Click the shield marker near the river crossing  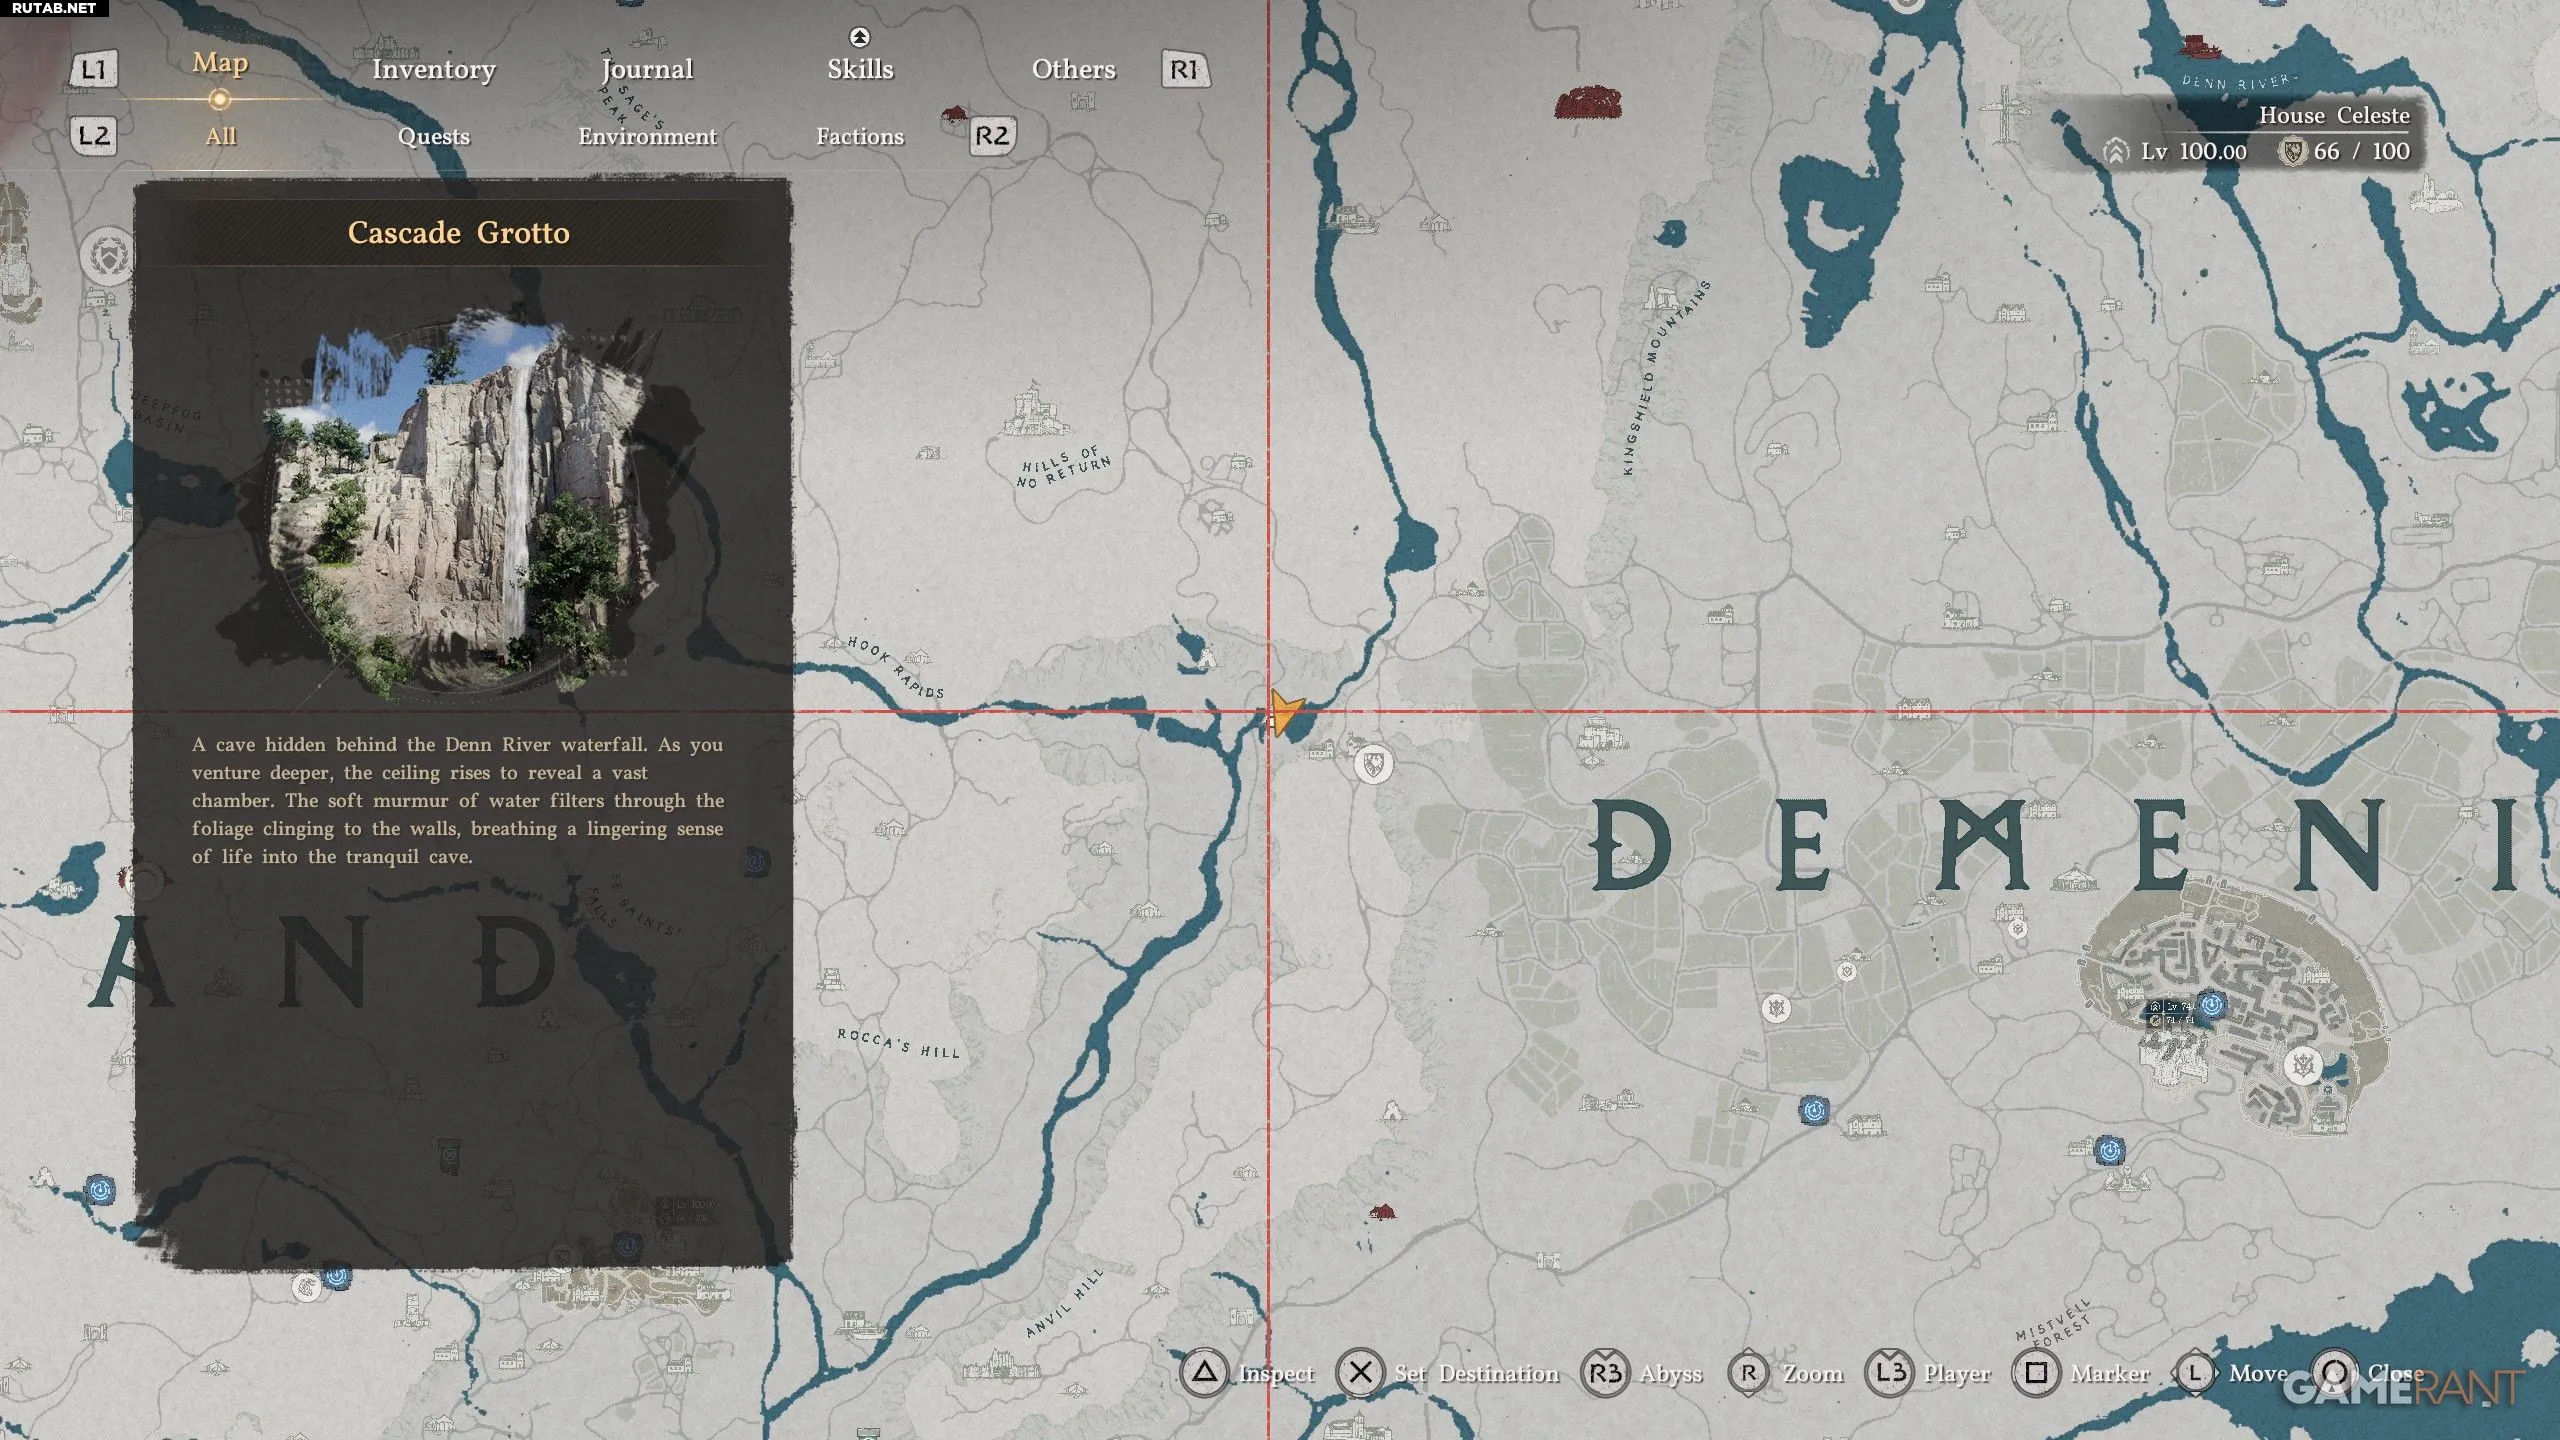click(x=1374, y=765)
